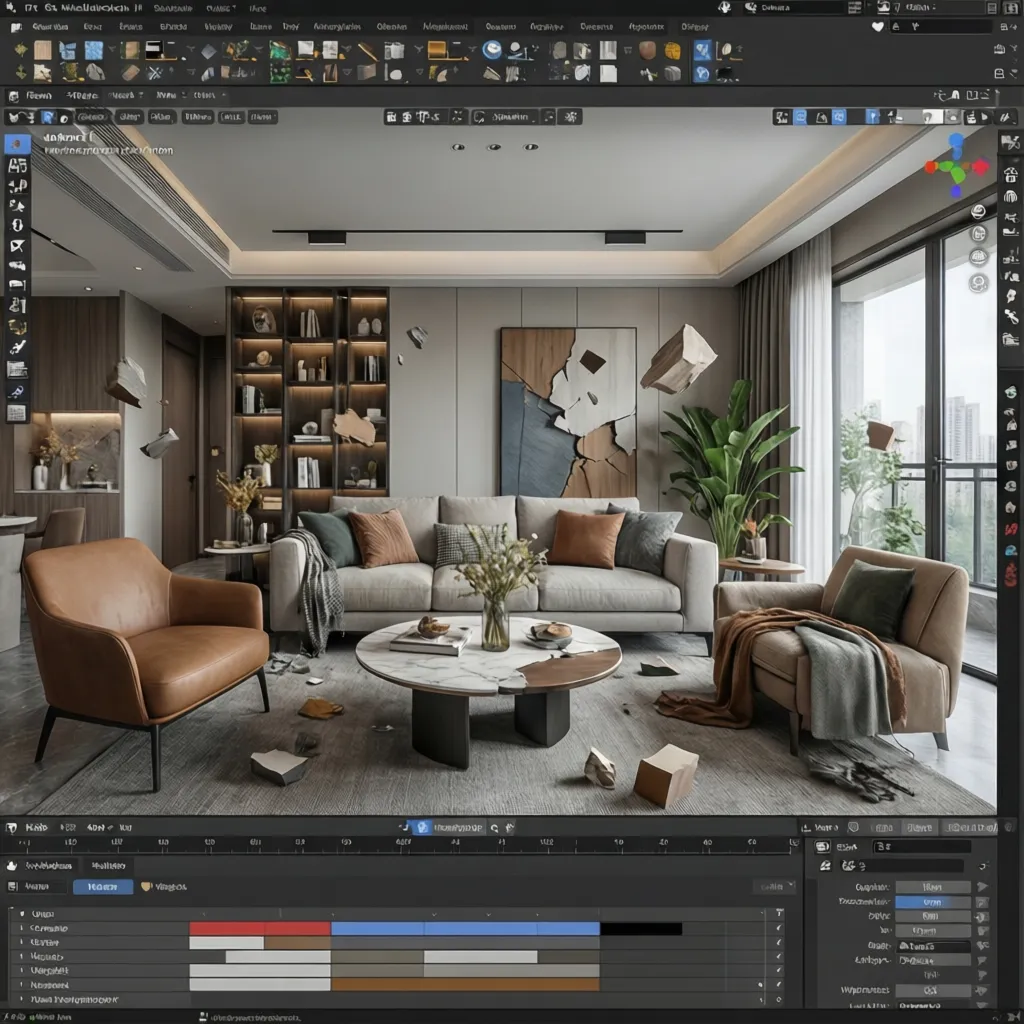
Task: Click the wide dark text field atop the properties panel
Action: (922, 846)
